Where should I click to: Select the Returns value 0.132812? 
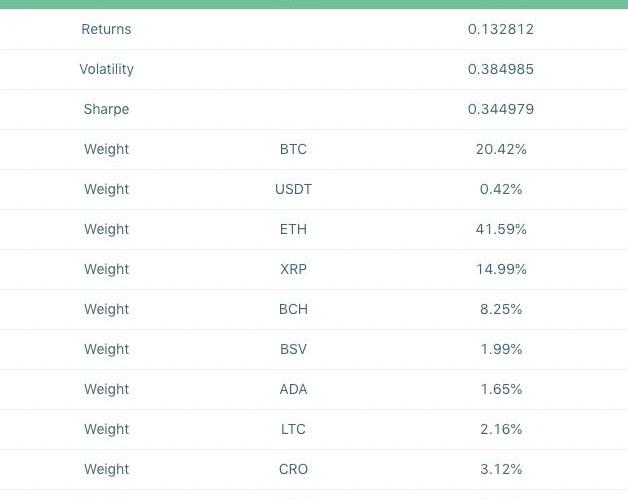point(500,29)
